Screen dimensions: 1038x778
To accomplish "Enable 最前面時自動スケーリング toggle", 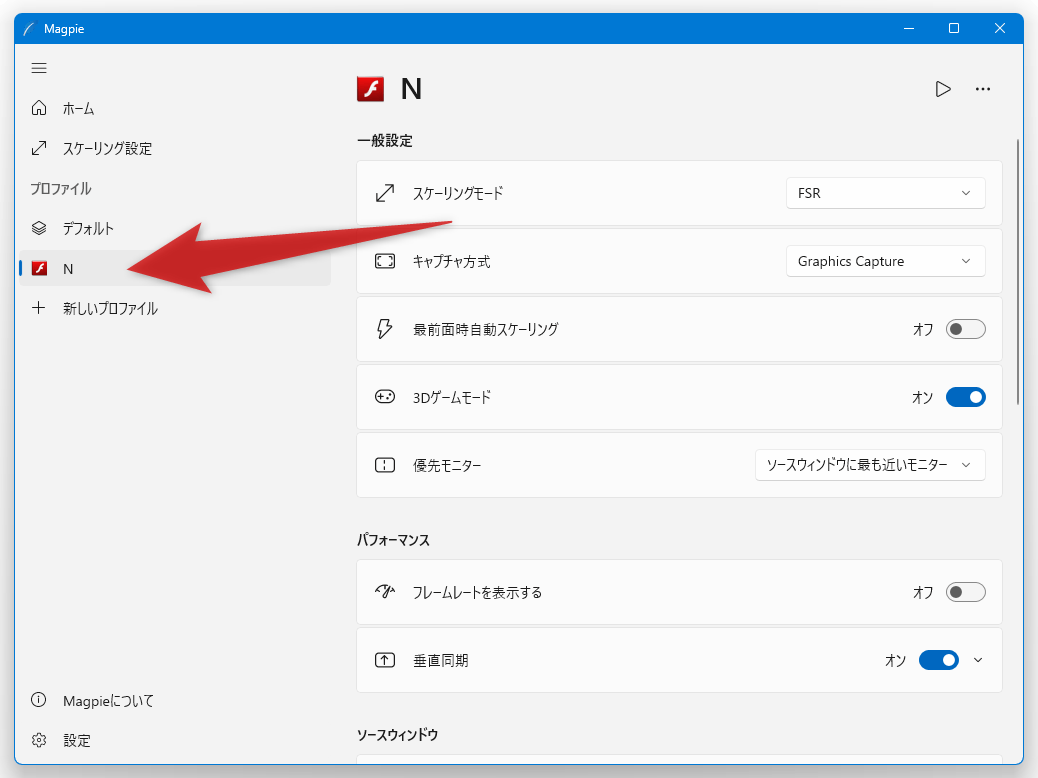I will pos(965,329).
